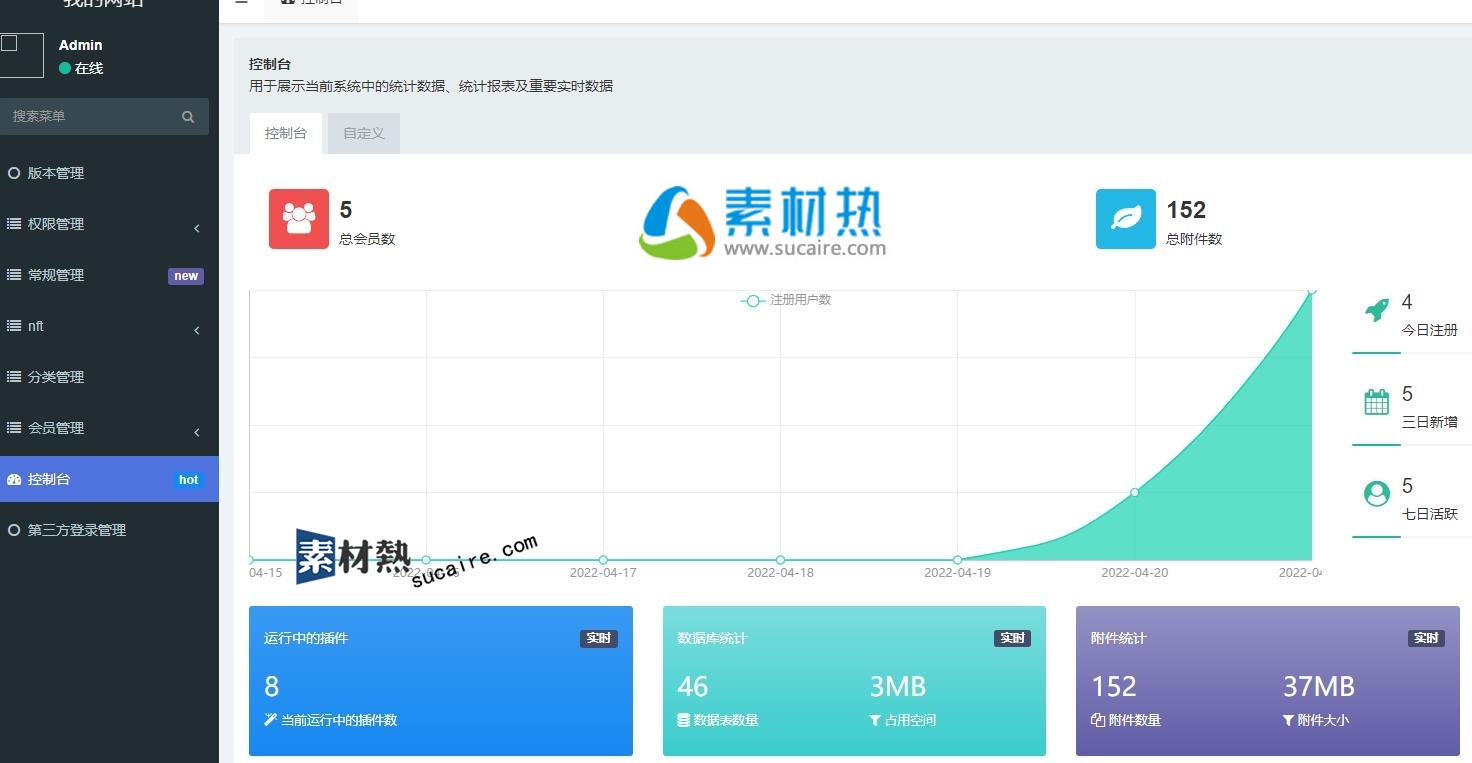The height and width of the screenshot is (763, 1472).
Task: Click the magic wand icon beside 当前运行中的插件数
Action: coord(270,720)
